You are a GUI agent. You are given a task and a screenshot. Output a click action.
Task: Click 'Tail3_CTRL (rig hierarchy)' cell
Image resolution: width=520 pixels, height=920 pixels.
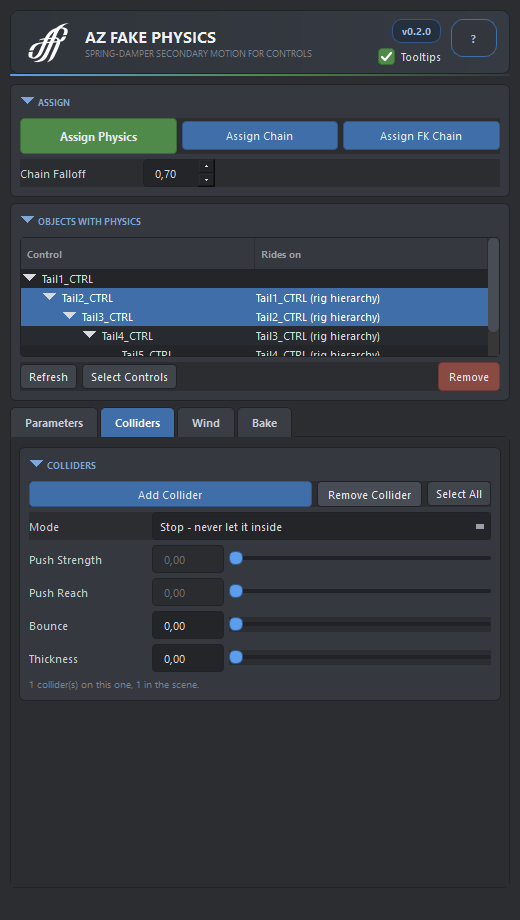point(318,336)
